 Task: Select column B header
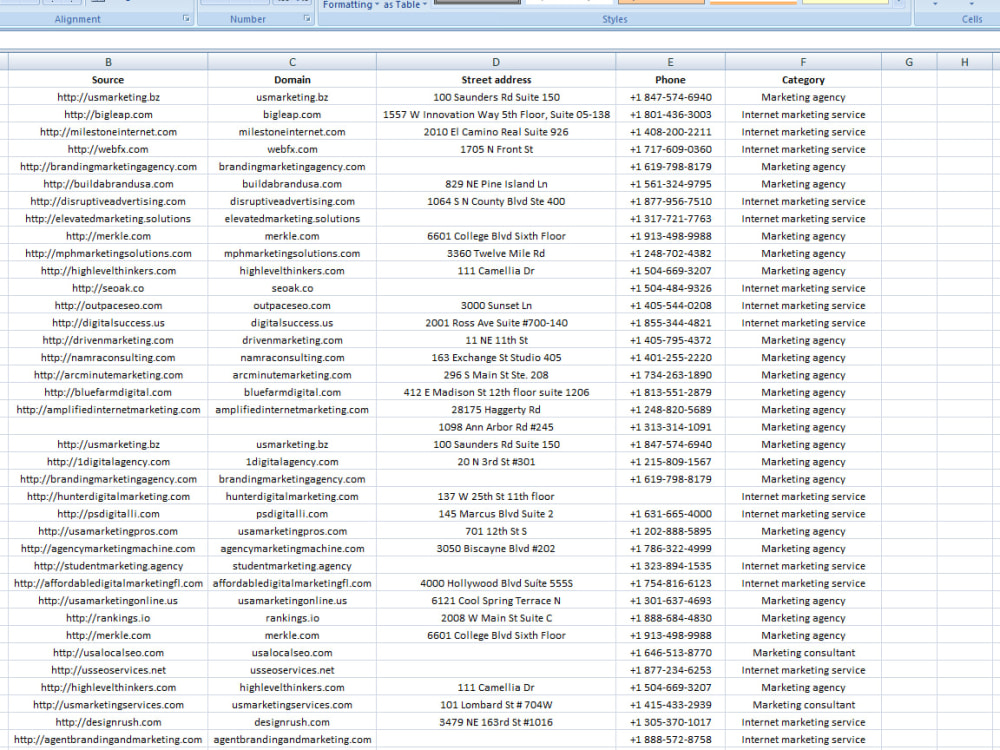click(x=108, y=62)
